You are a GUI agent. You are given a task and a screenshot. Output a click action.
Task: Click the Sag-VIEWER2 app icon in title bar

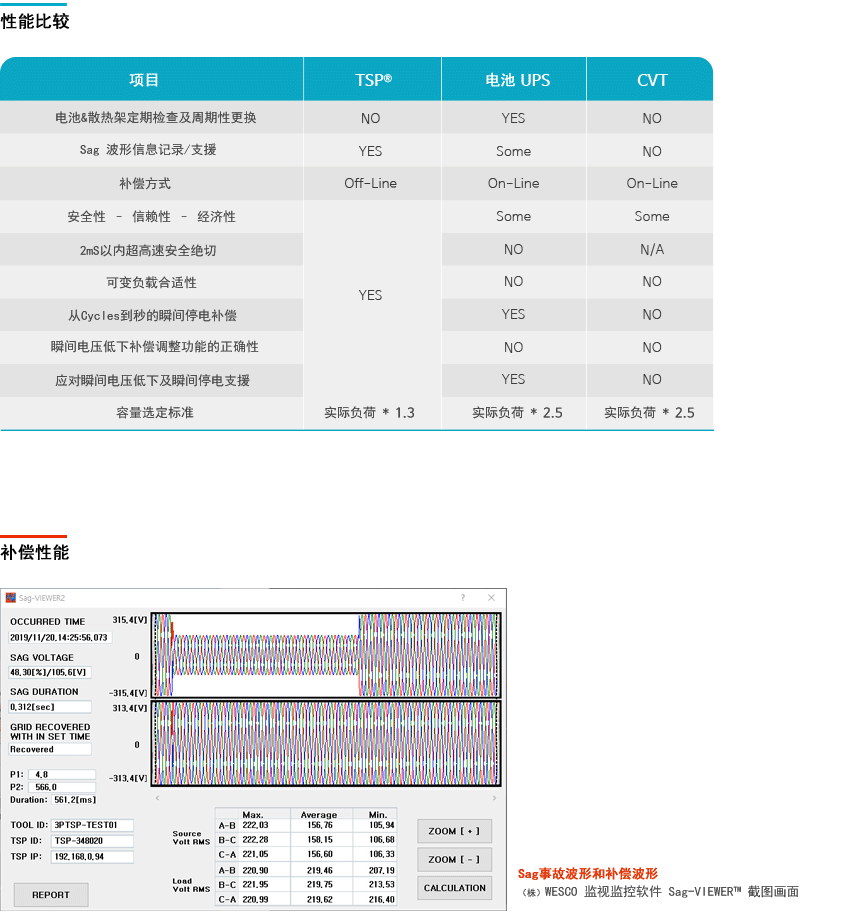pos(11,598)
